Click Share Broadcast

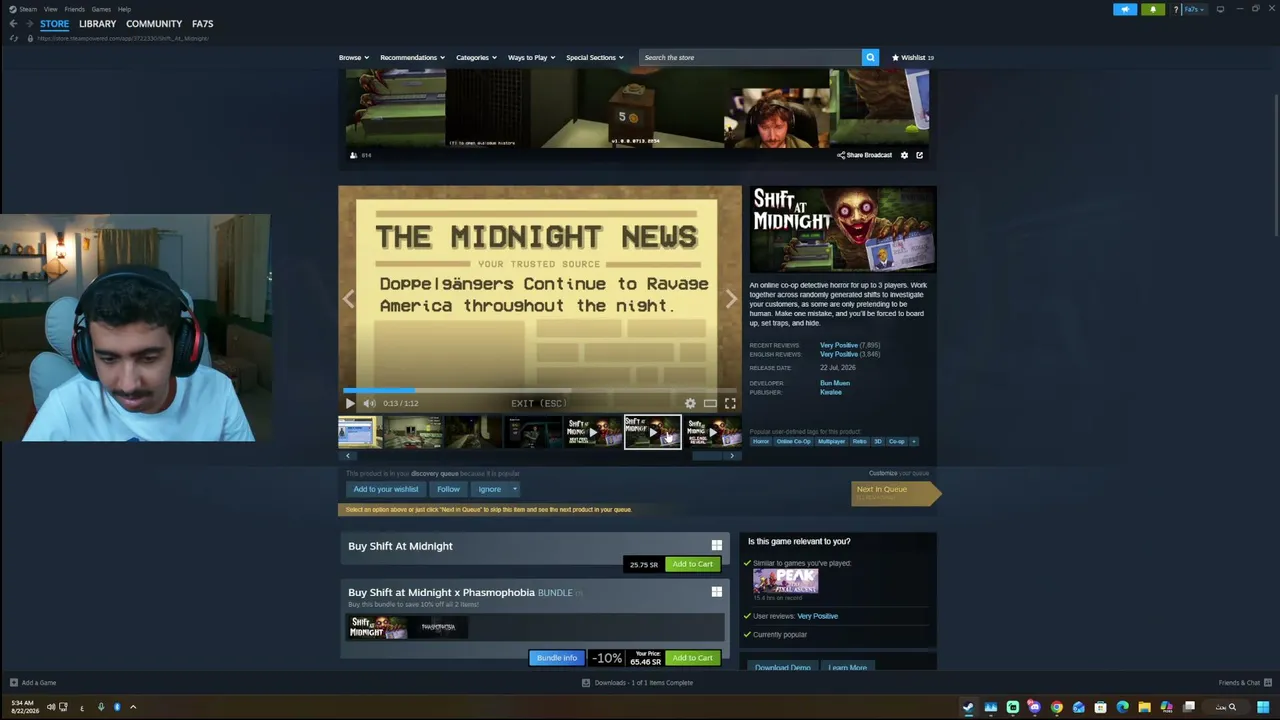864,155
